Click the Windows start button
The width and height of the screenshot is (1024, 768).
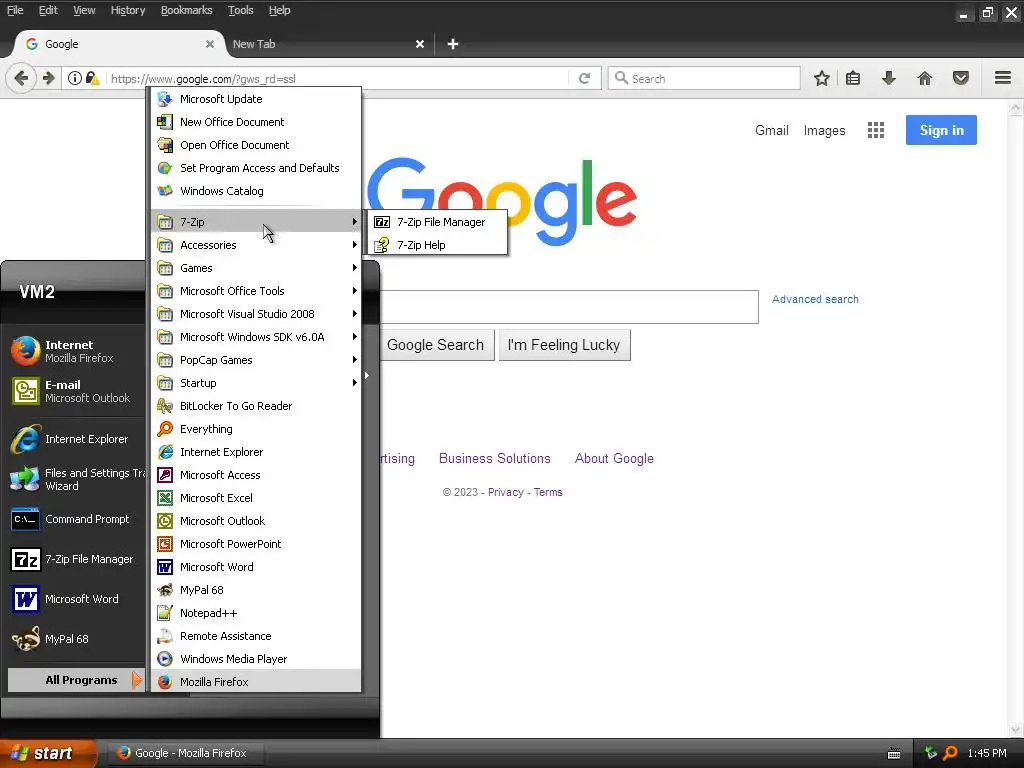(x=48, y=753)
